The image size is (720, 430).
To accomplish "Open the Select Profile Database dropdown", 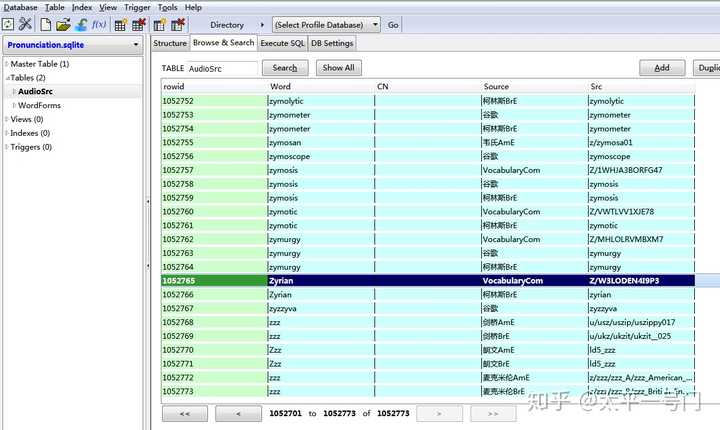I will [x=326, y=25].
